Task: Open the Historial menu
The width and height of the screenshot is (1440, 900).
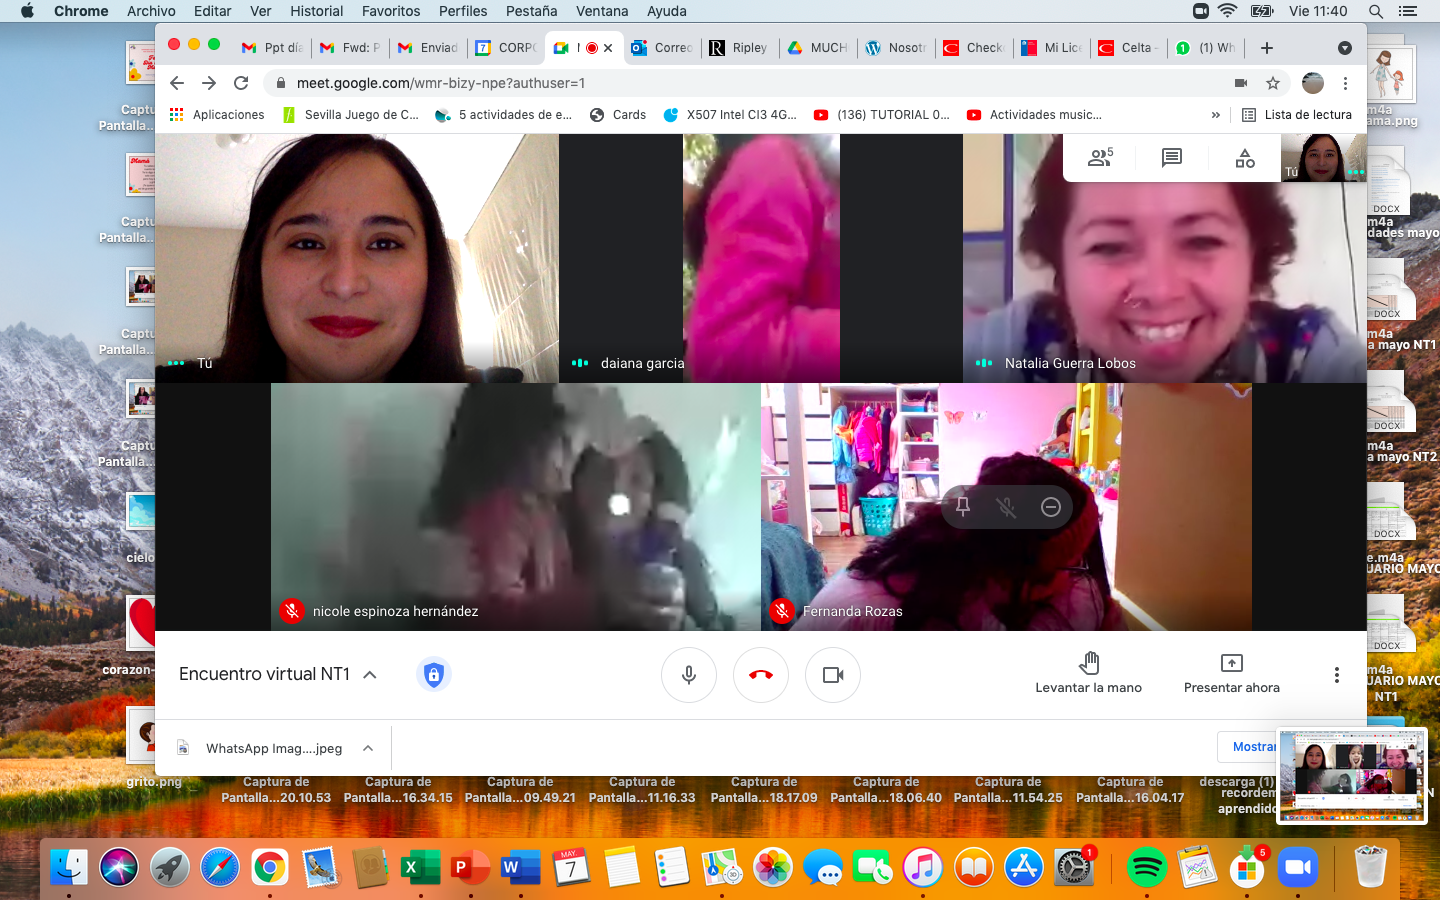Action: pos(316,11)
